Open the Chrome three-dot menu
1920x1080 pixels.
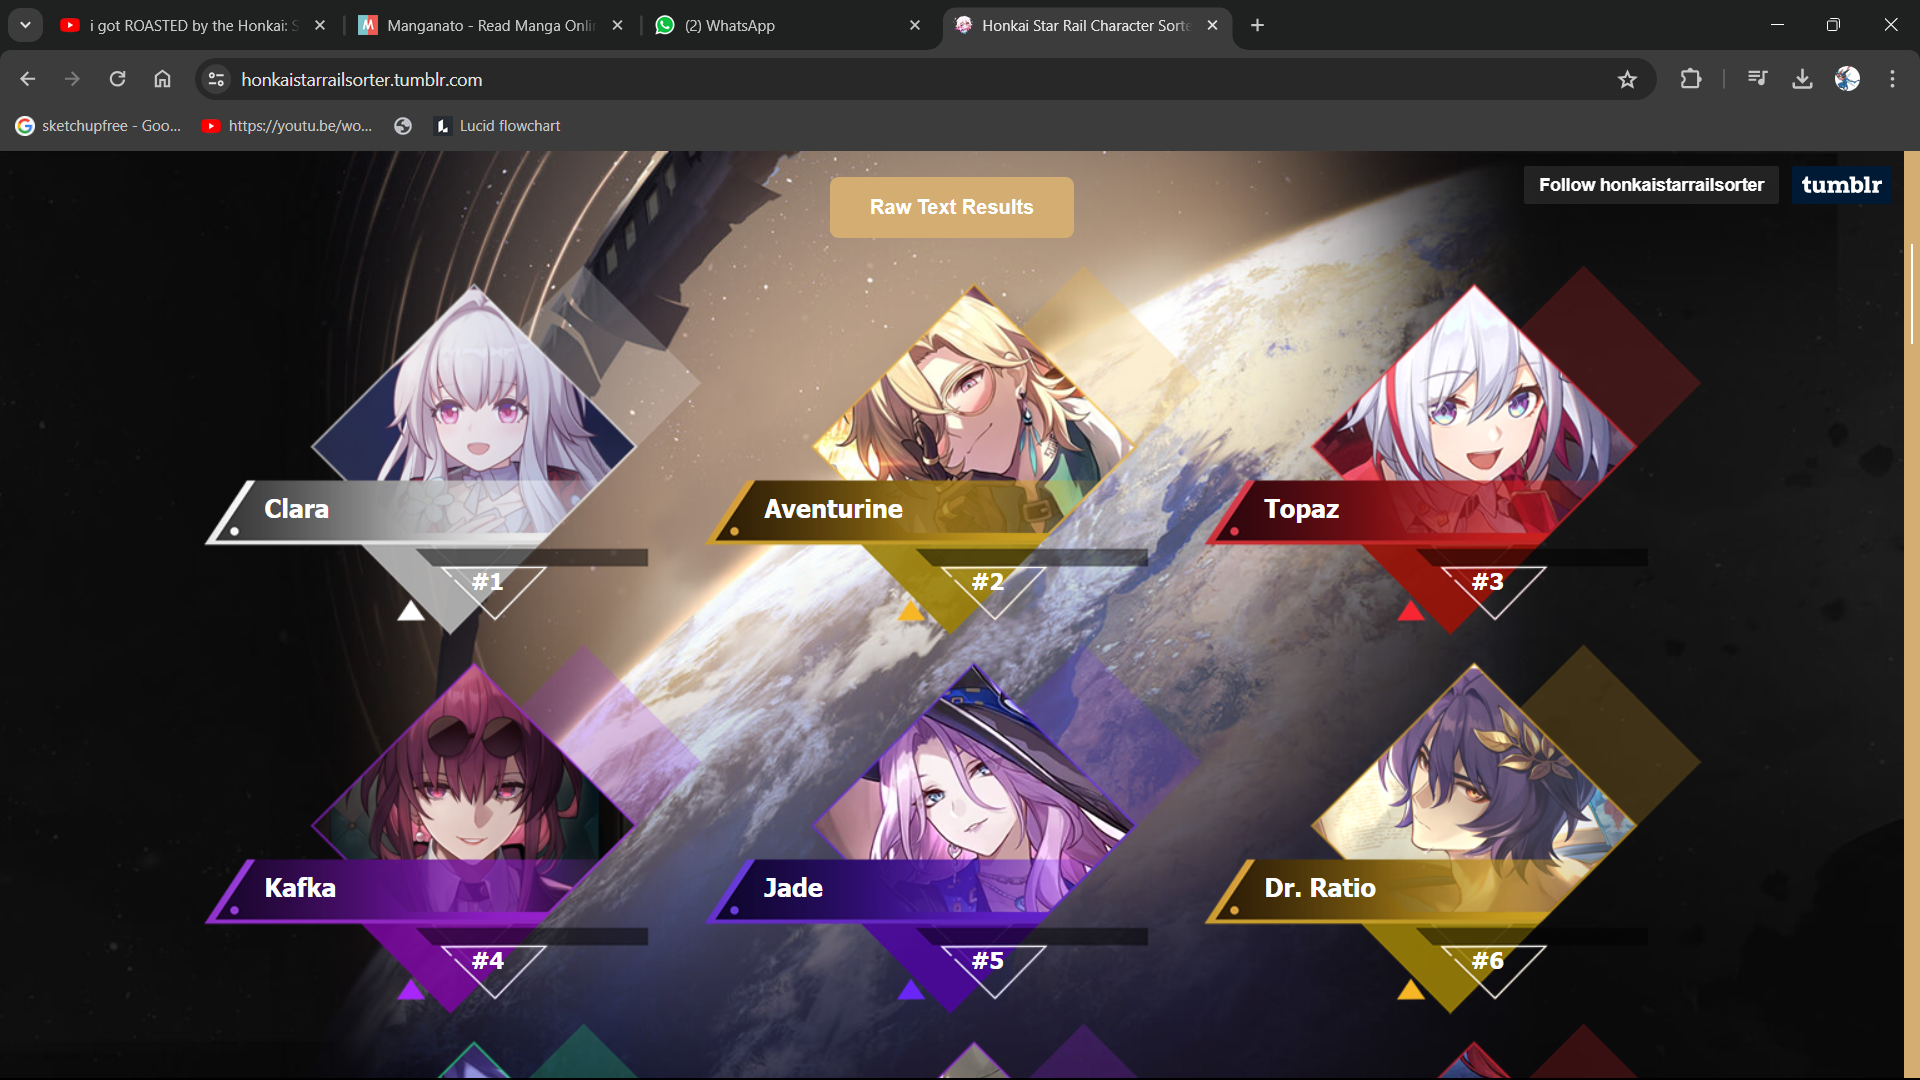(1893, 79)
